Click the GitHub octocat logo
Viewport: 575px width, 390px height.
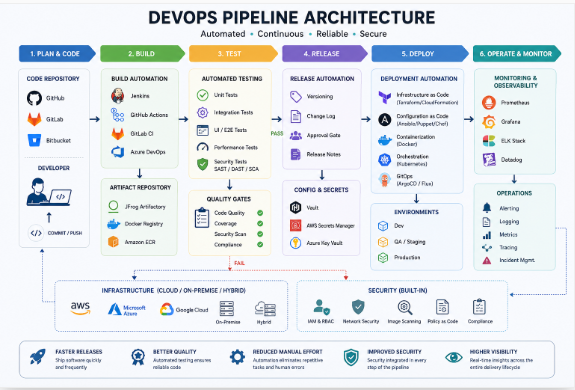tap(34, 98)
